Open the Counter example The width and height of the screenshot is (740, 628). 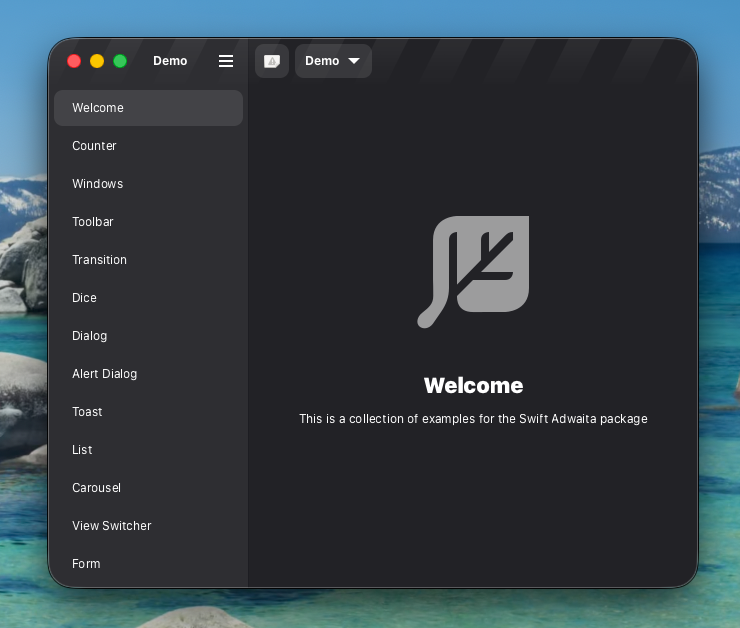pos(148,146)
